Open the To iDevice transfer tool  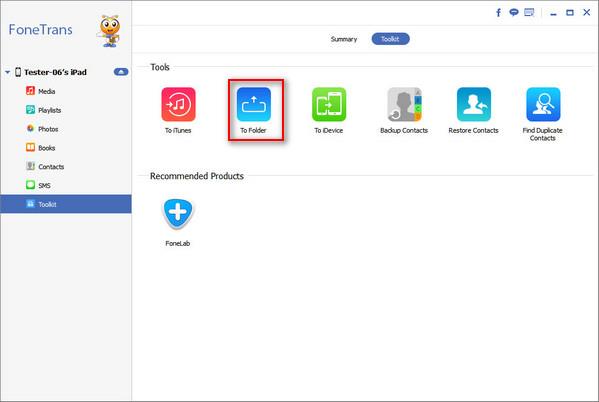(329, 110)
